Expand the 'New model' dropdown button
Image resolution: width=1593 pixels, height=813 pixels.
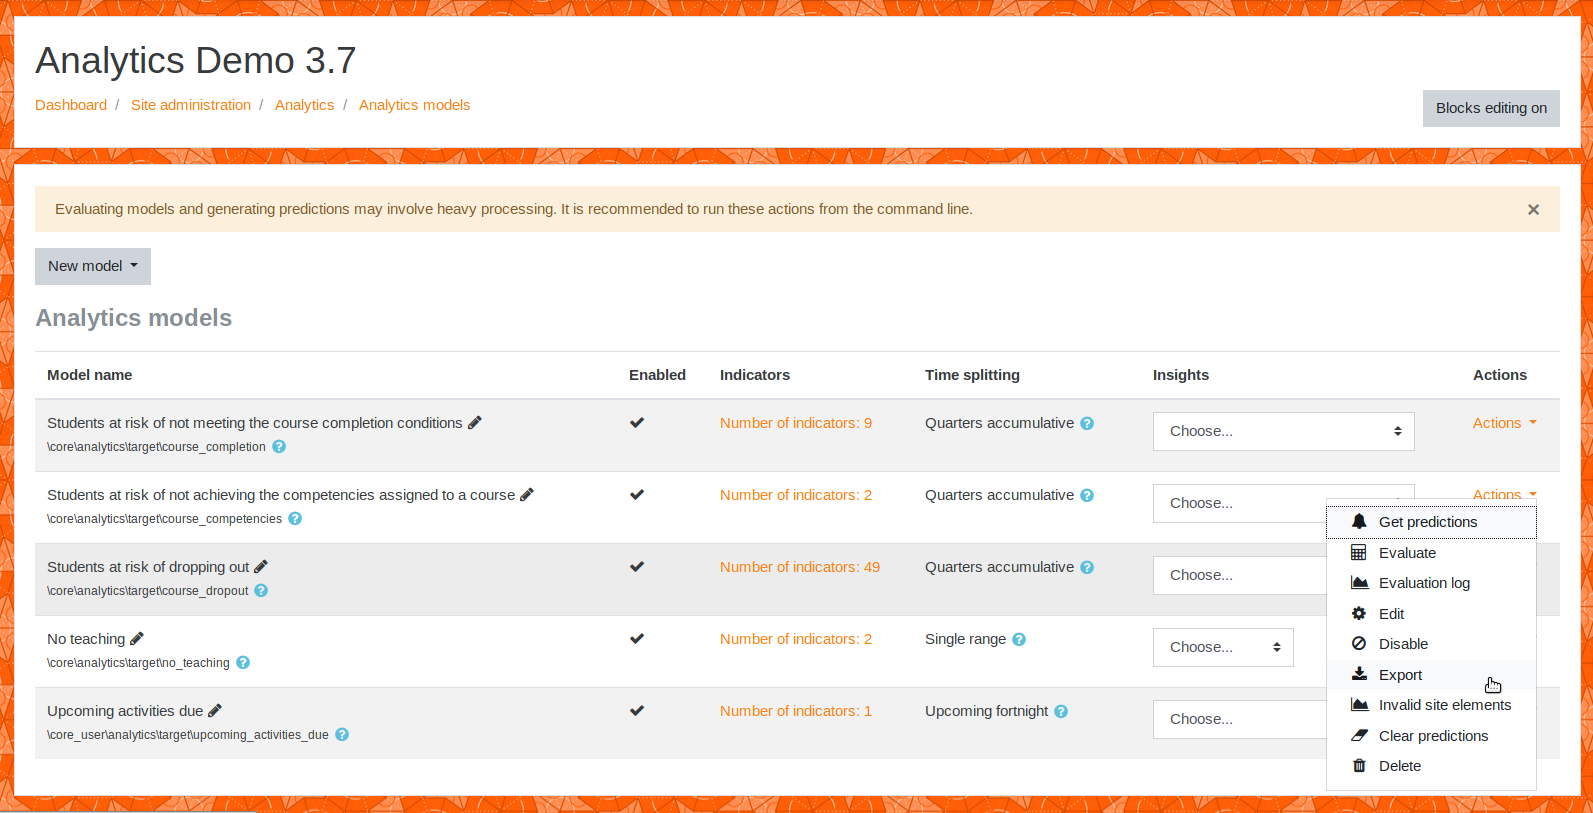(x=93, y=266)
